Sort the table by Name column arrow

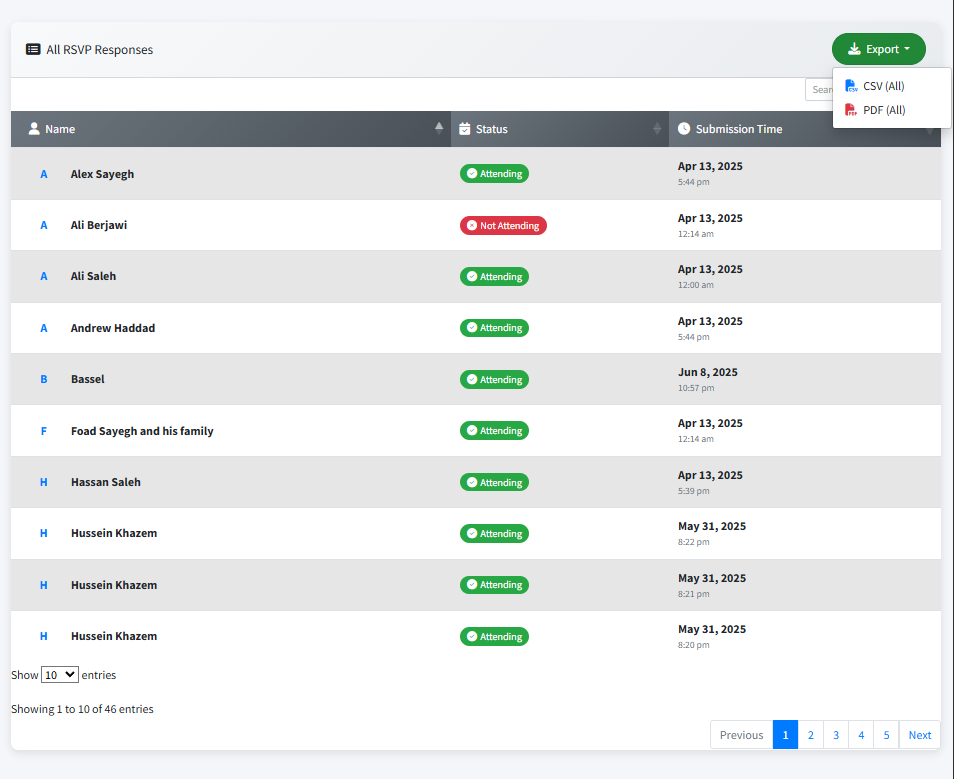[x=438, y=128]
